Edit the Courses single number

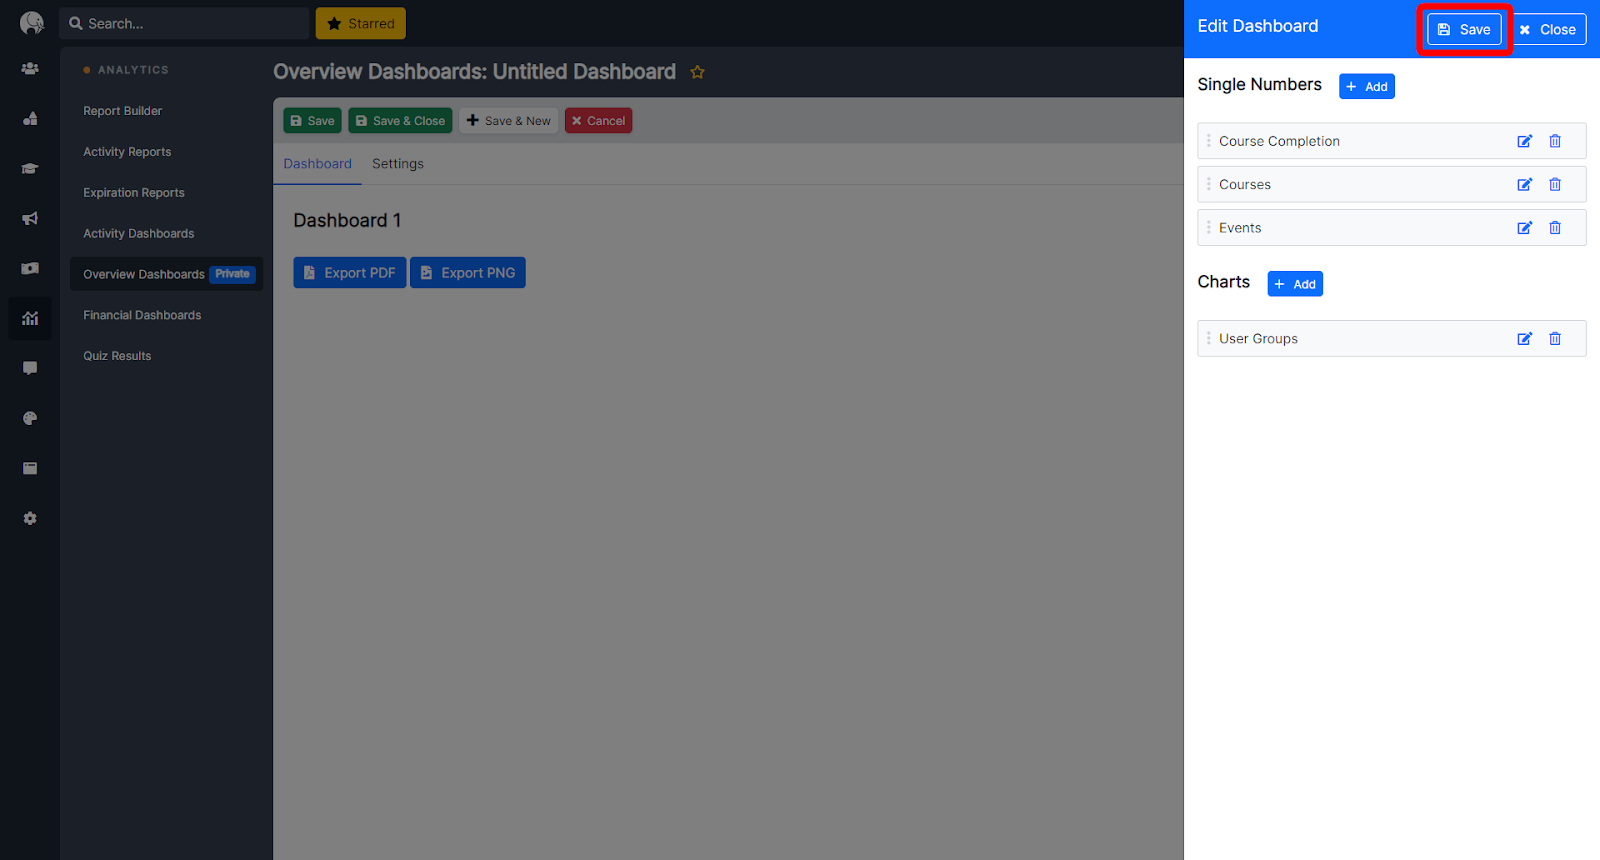coord(1524,184)
